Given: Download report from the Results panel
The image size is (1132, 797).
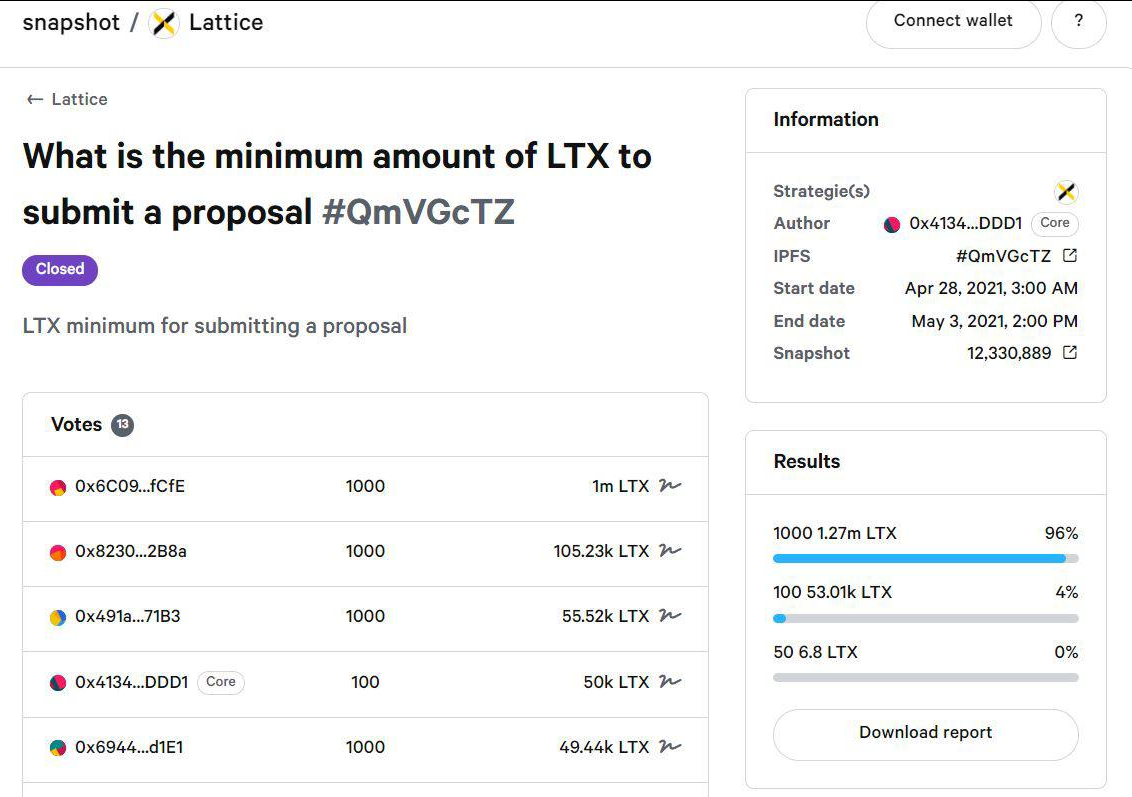Looking at the screenshot, I should point(926,734).
